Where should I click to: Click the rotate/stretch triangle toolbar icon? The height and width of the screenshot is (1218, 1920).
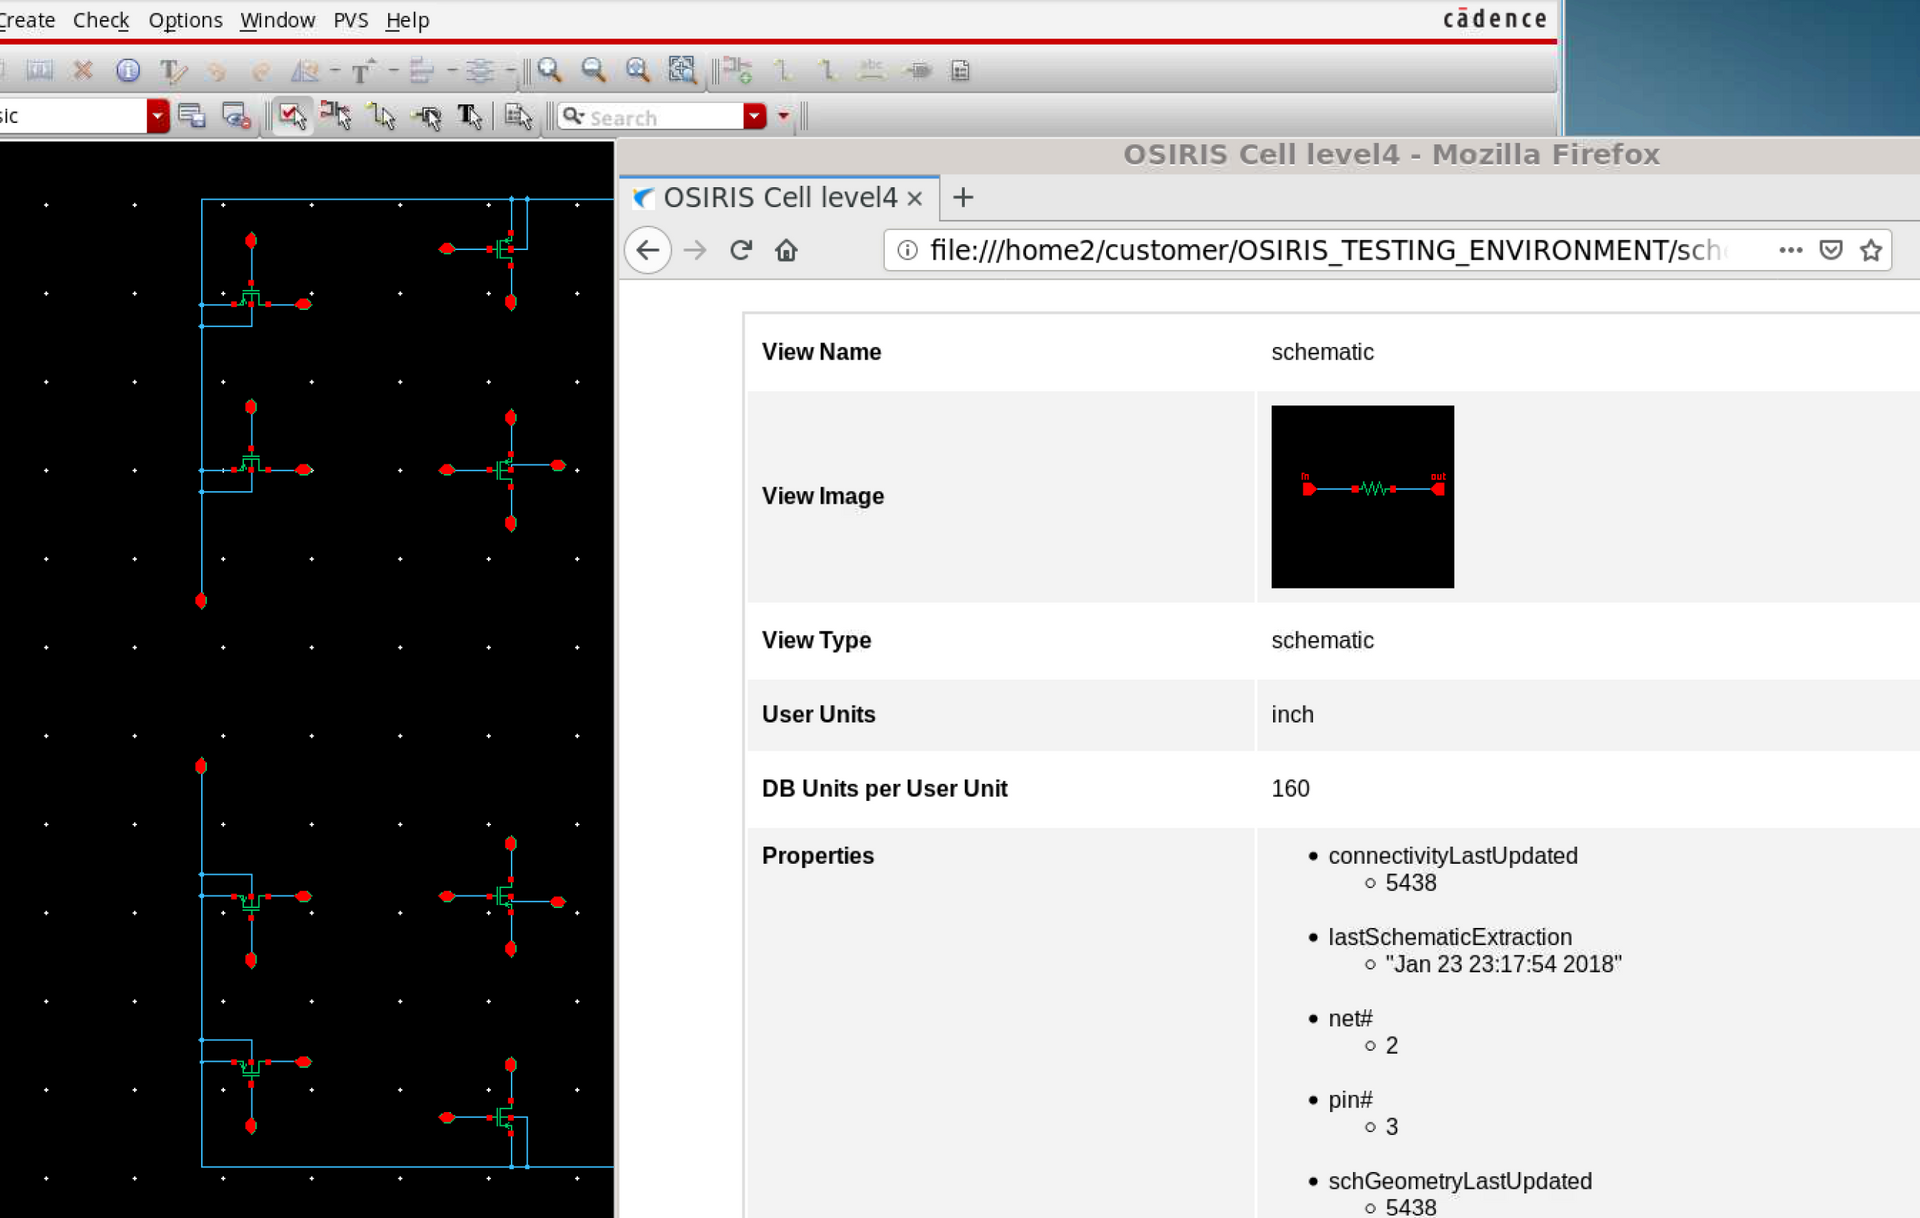[304, 70]
